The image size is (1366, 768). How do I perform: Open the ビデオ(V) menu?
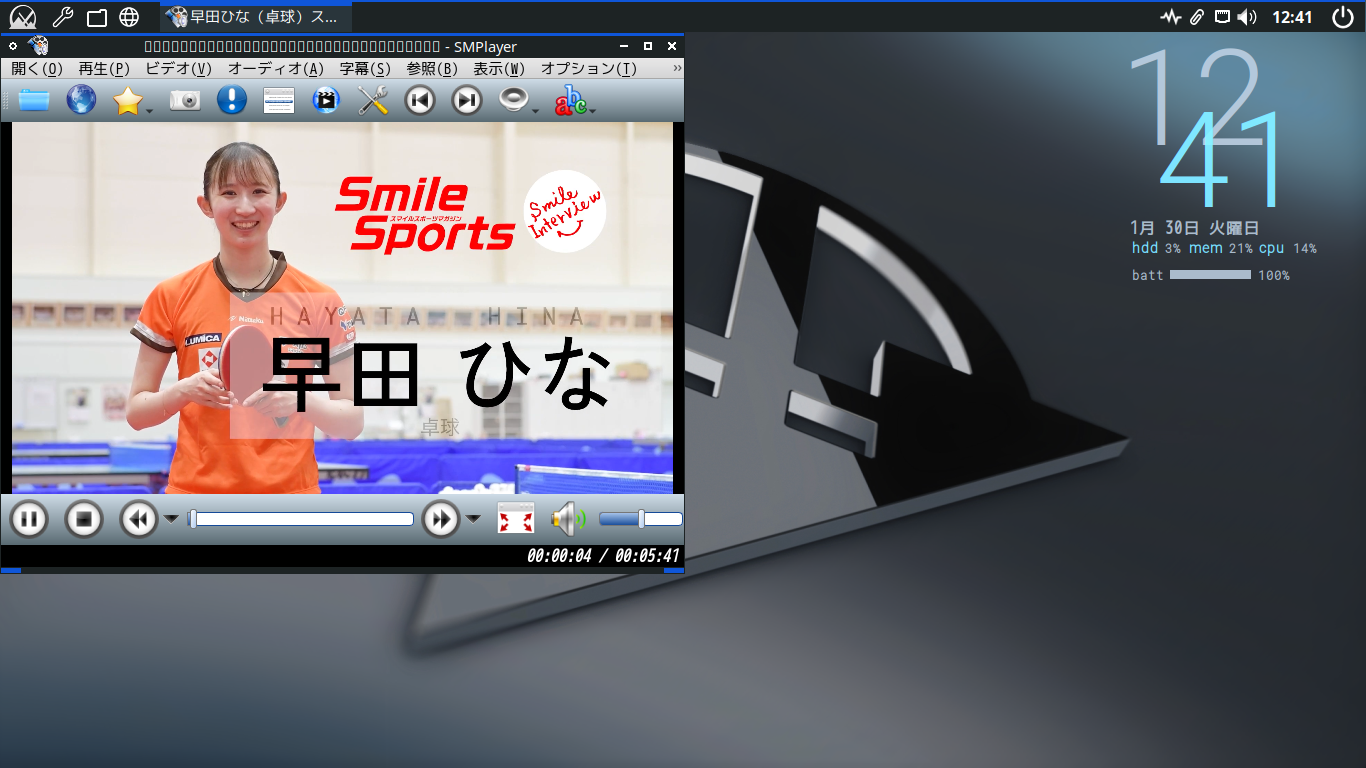[x=178, y=68]
